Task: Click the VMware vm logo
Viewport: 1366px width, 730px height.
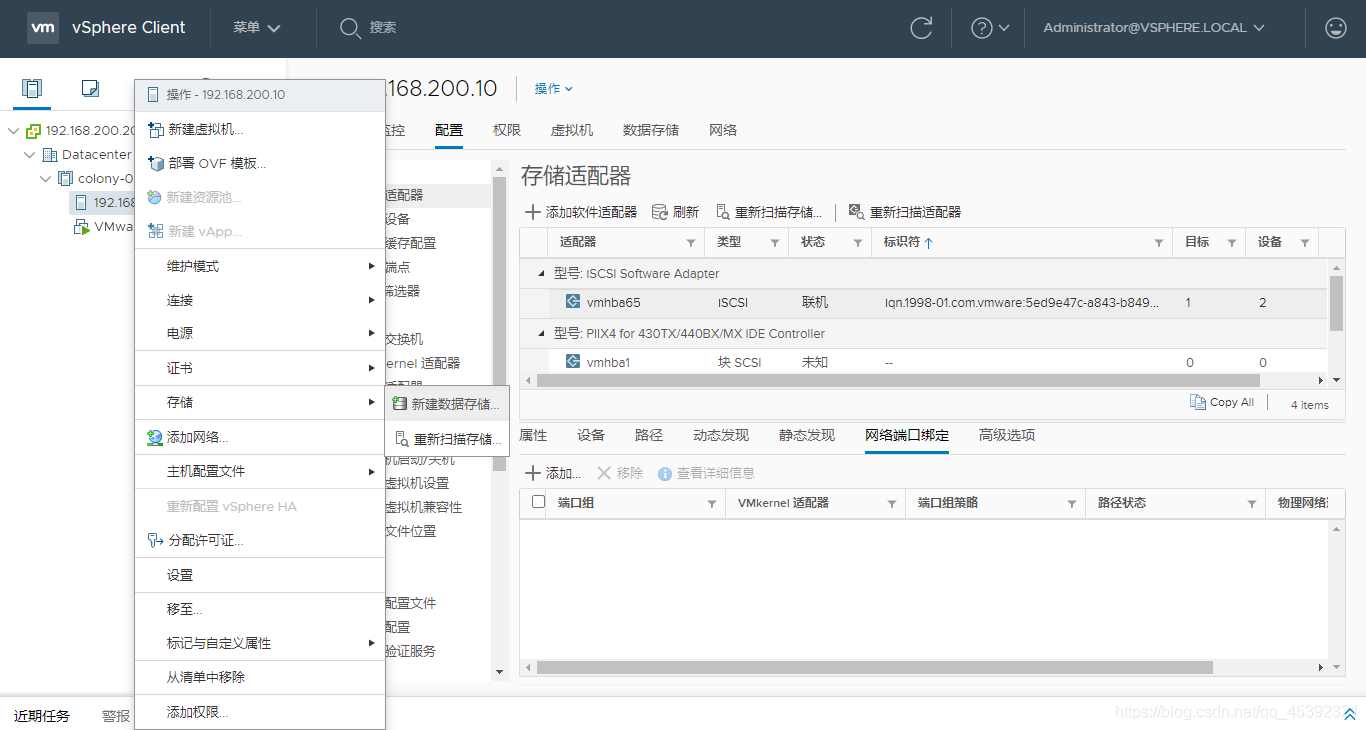Action: [43, 28]
